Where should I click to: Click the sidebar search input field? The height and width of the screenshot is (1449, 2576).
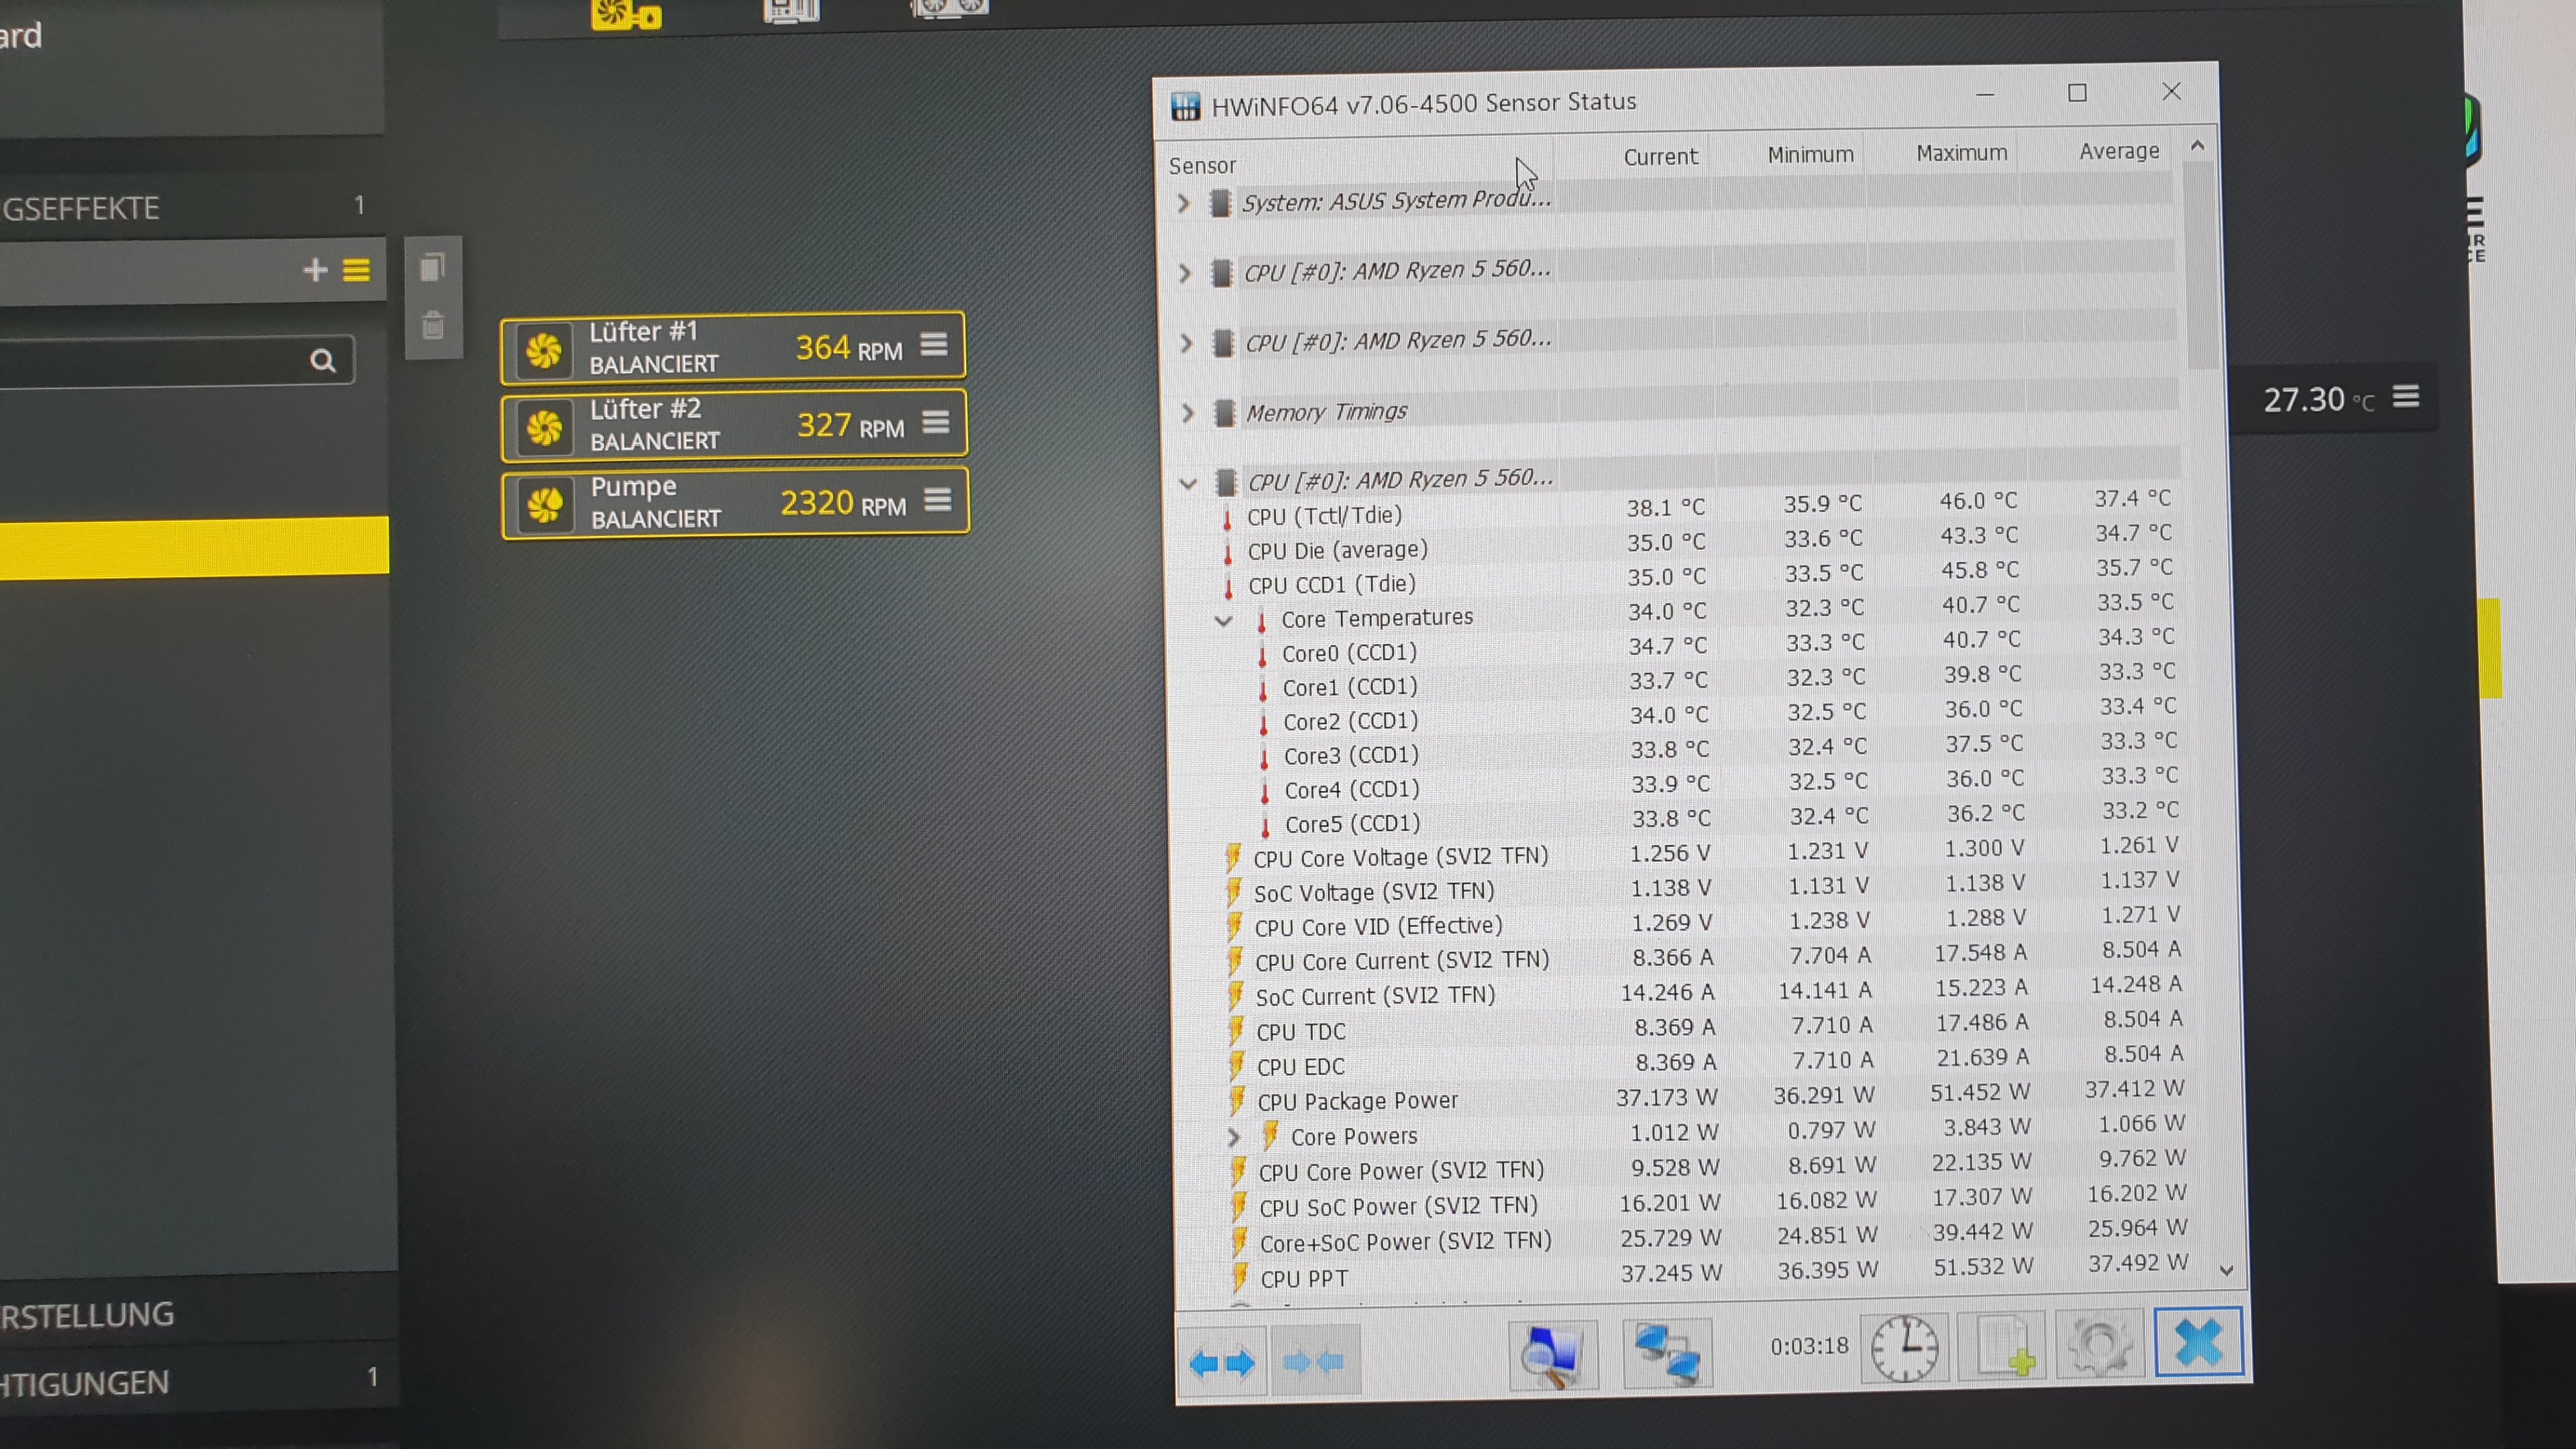click(150, 361)
